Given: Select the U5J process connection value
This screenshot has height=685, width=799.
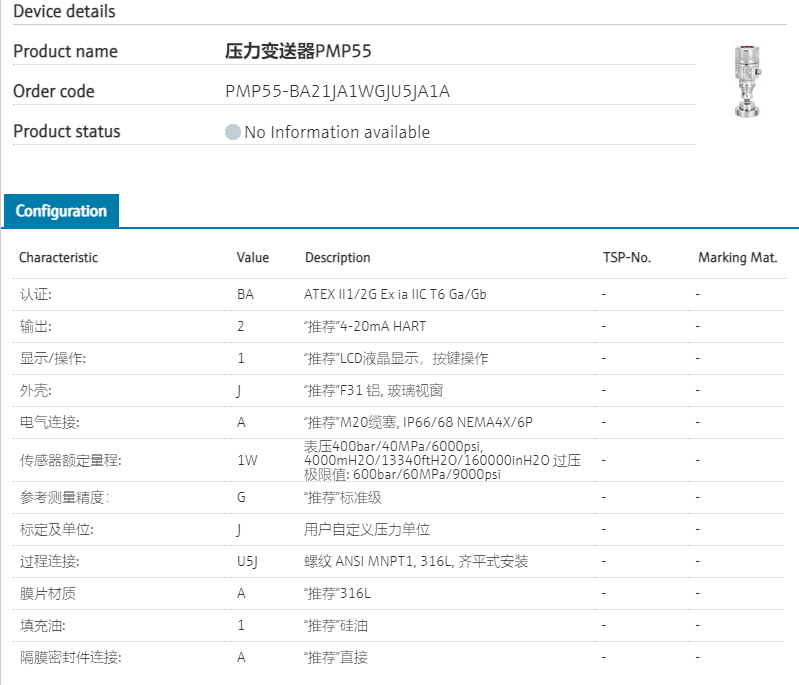Looking at the screenshot, I should pyautogui.click(x=248, y=561).
